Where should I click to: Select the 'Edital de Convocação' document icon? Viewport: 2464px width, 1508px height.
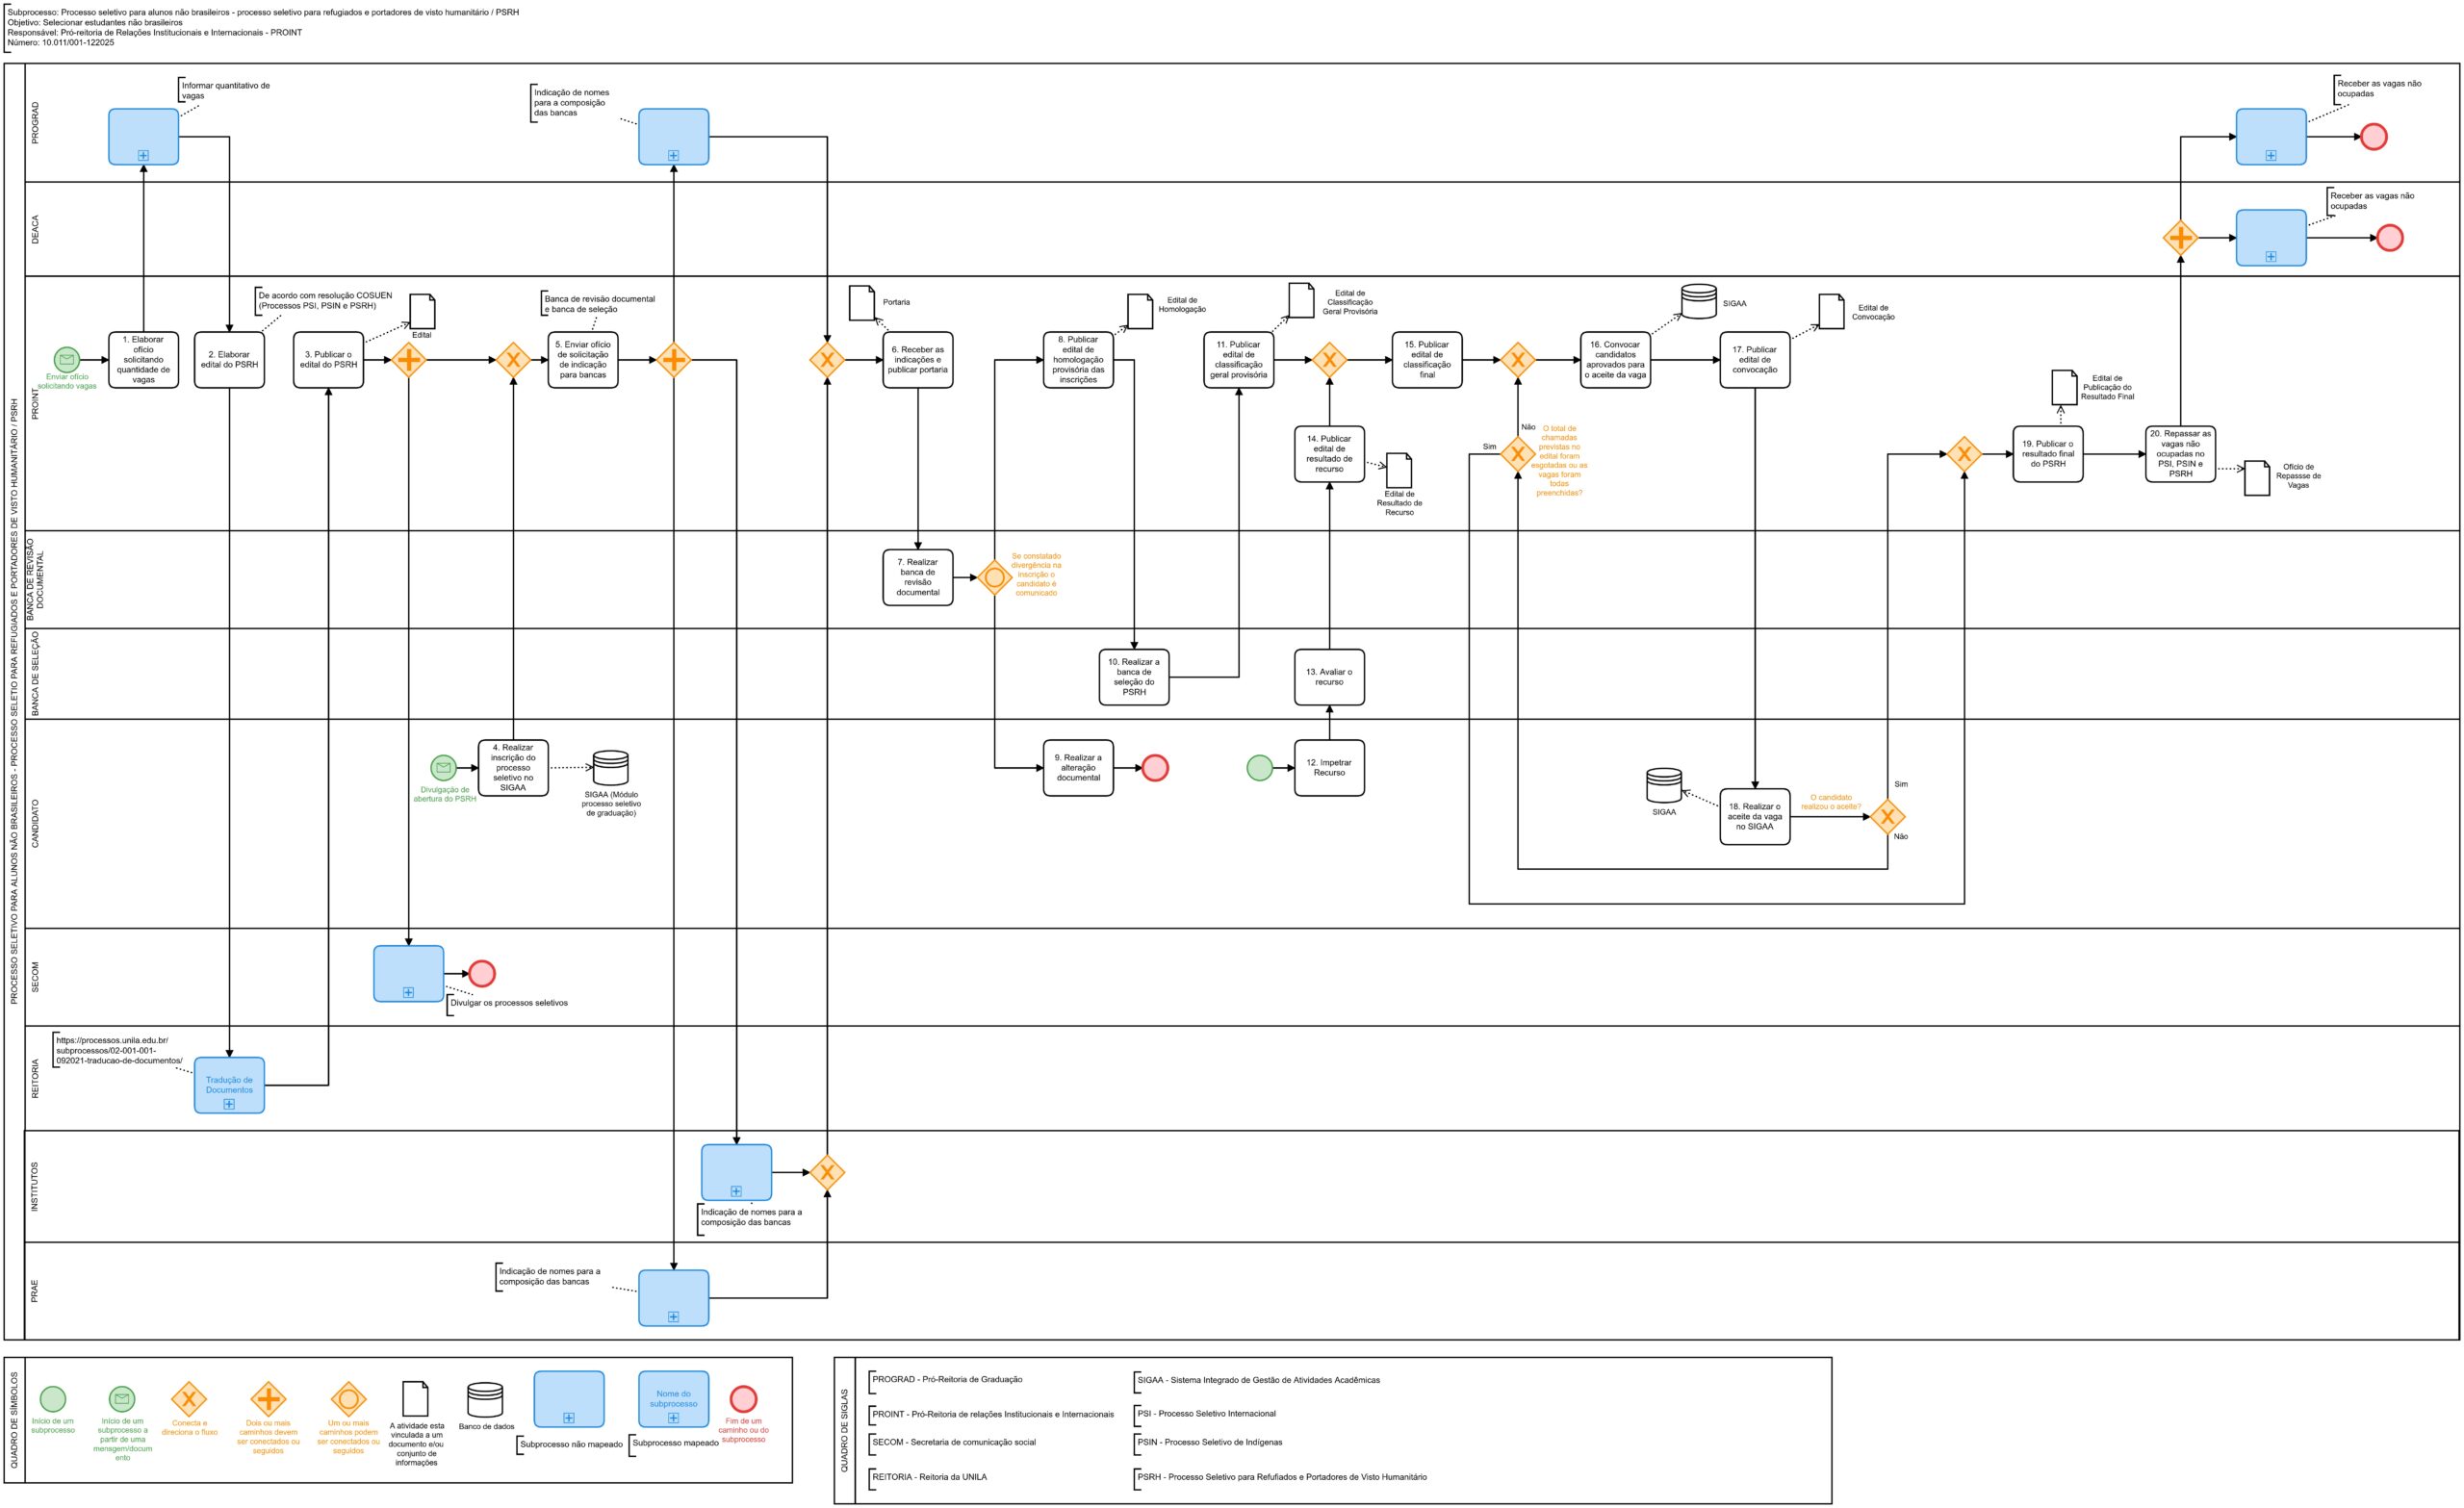[1831, 311]
